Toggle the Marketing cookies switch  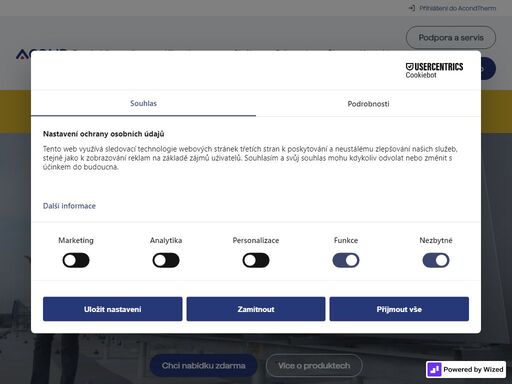click(76, 260)
